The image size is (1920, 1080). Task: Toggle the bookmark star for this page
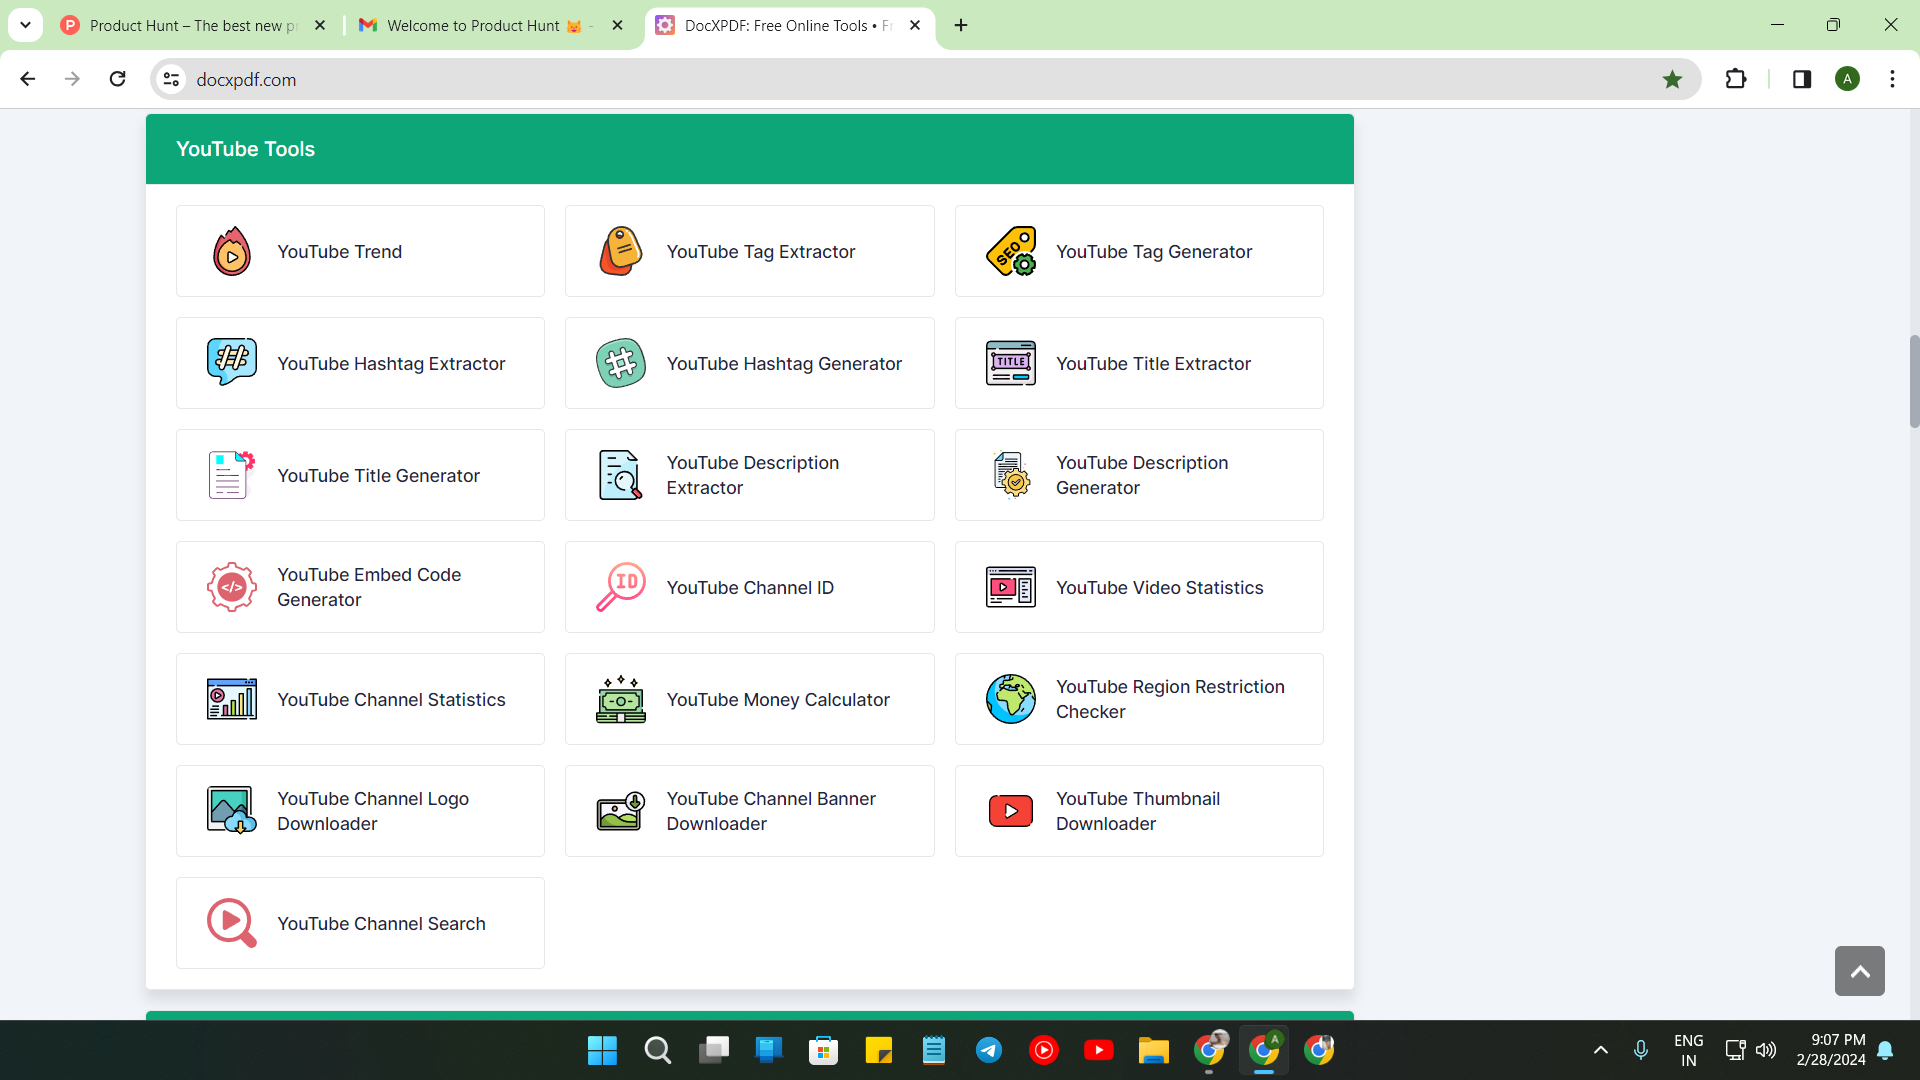coord(1672,79)
